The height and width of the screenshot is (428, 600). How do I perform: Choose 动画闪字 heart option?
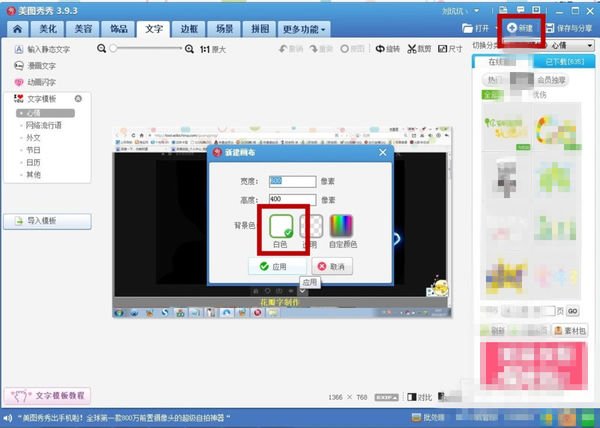click(35, 82)
